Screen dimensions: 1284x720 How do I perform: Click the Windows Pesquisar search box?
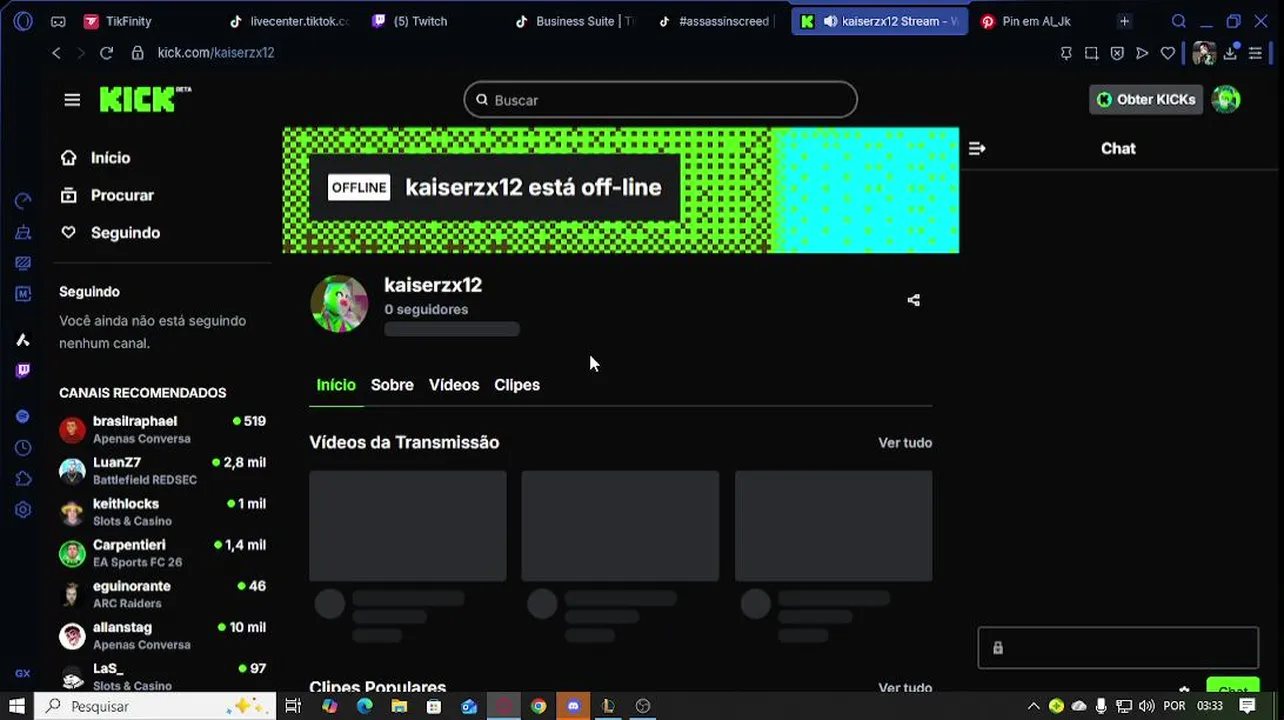155,706
